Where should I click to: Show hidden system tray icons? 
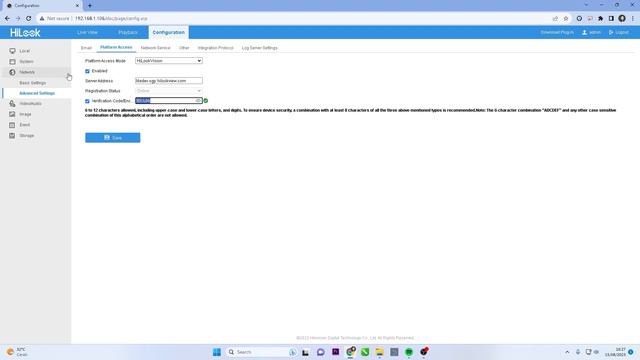click(567, 352)
